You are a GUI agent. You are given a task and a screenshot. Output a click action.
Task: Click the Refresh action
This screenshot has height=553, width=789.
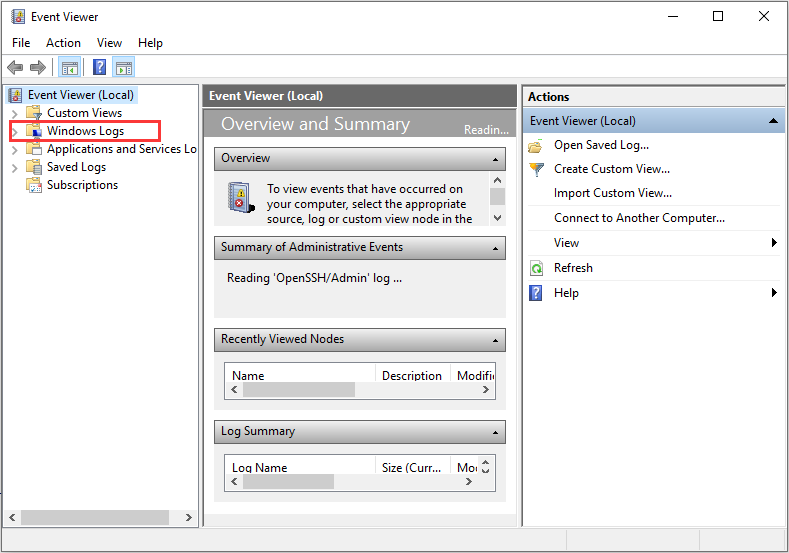point(573,268)
